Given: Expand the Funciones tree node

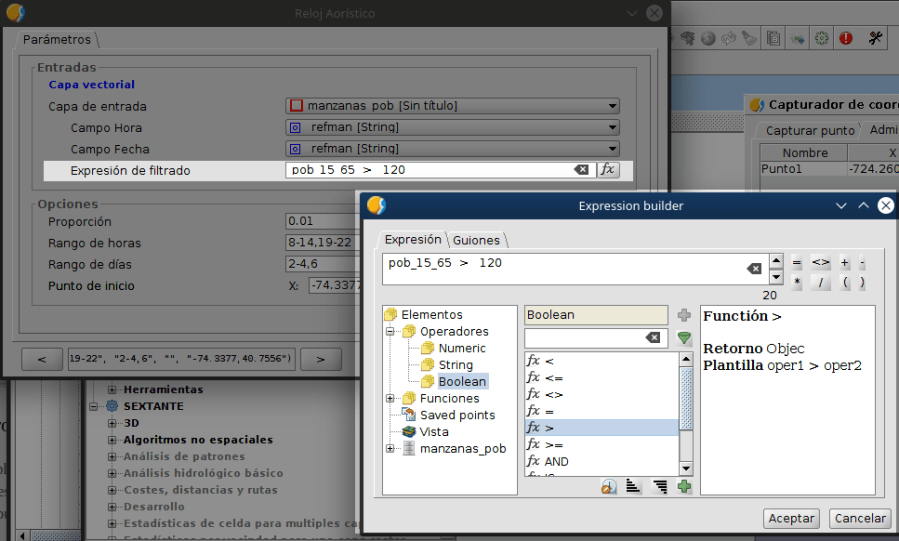Looking at the screenshot, I should (x=391, y=398).
